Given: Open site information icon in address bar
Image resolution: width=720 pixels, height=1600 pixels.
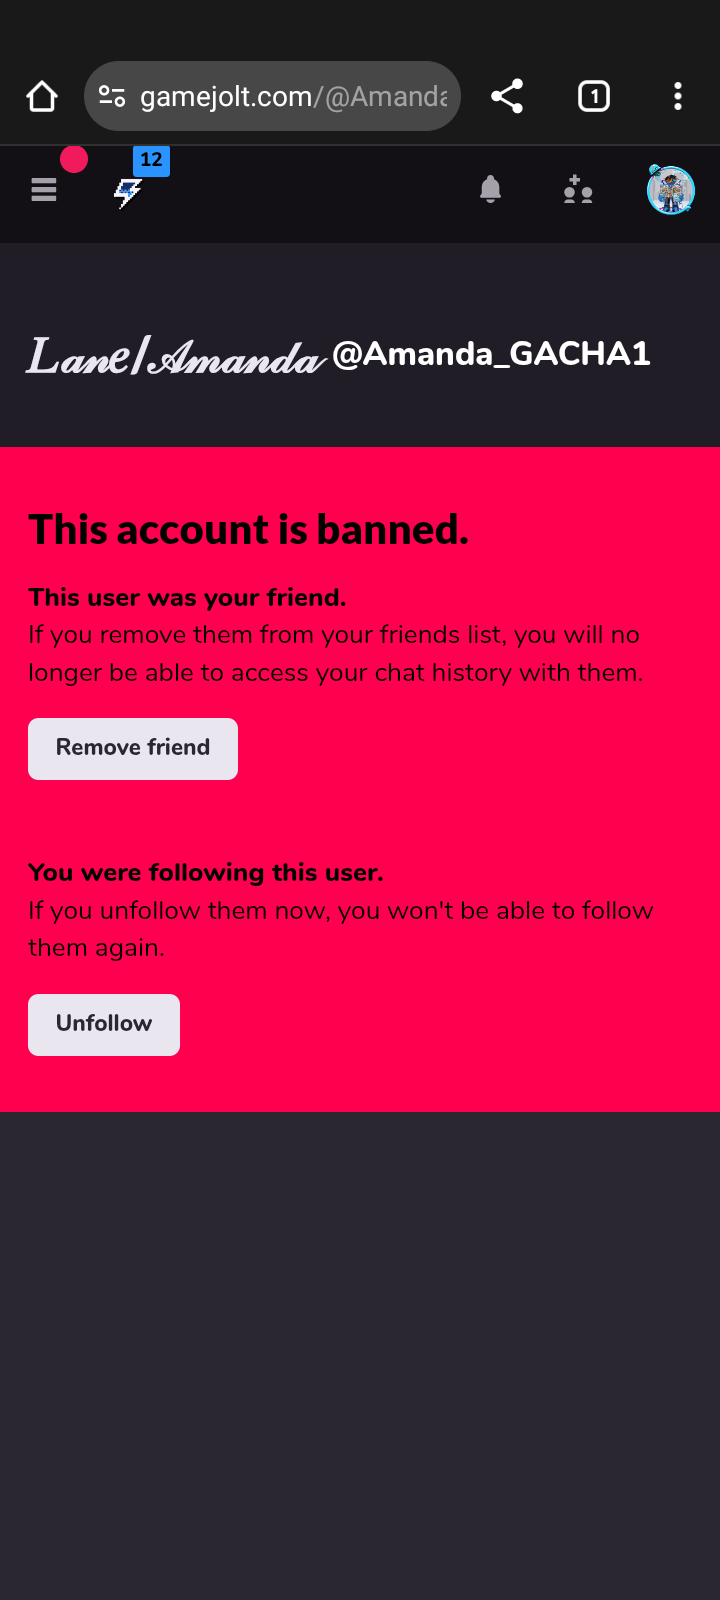Looking at the screenshot, I should point(112,97).
